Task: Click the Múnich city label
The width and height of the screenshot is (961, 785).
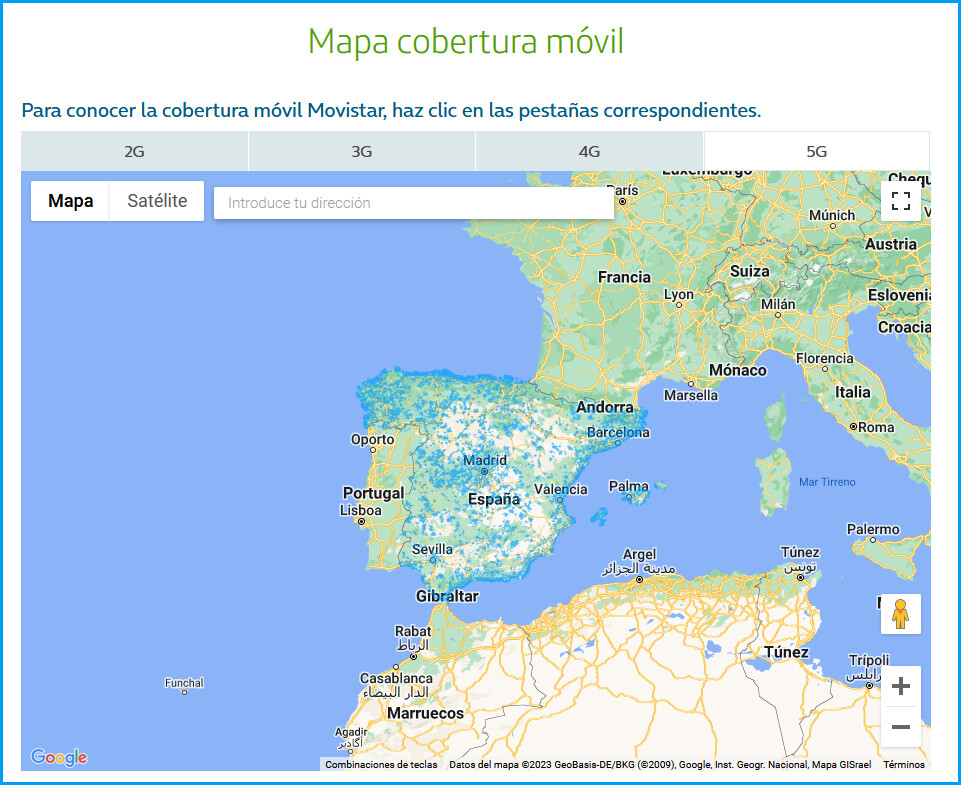Action: tap(832, 216)
